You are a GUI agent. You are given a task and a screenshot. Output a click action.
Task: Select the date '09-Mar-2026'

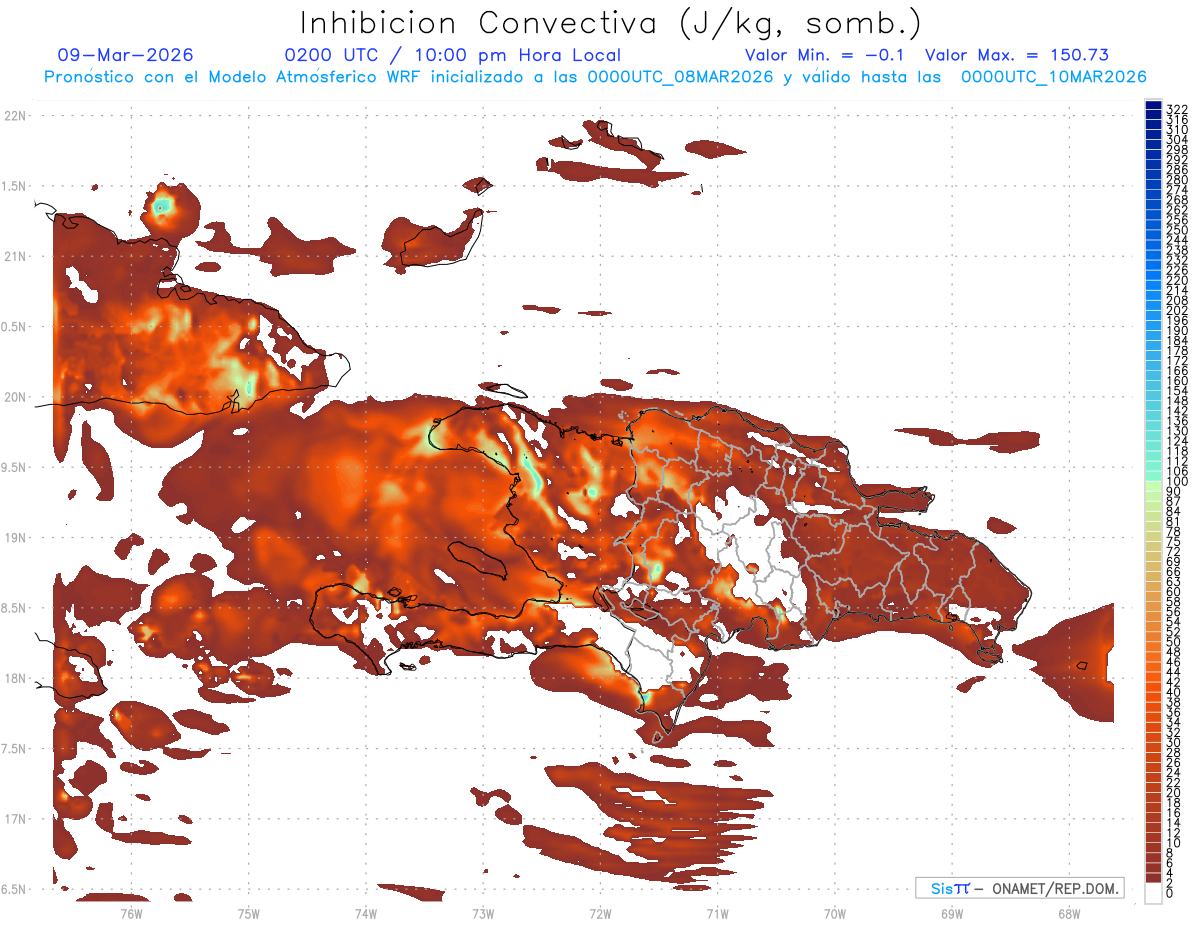(x=126, y=55)
